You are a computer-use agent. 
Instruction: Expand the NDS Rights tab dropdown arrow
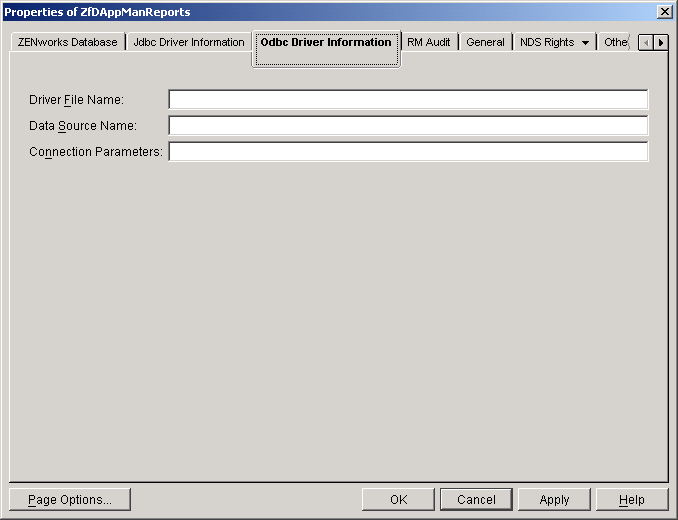click(x=585, y=43)
